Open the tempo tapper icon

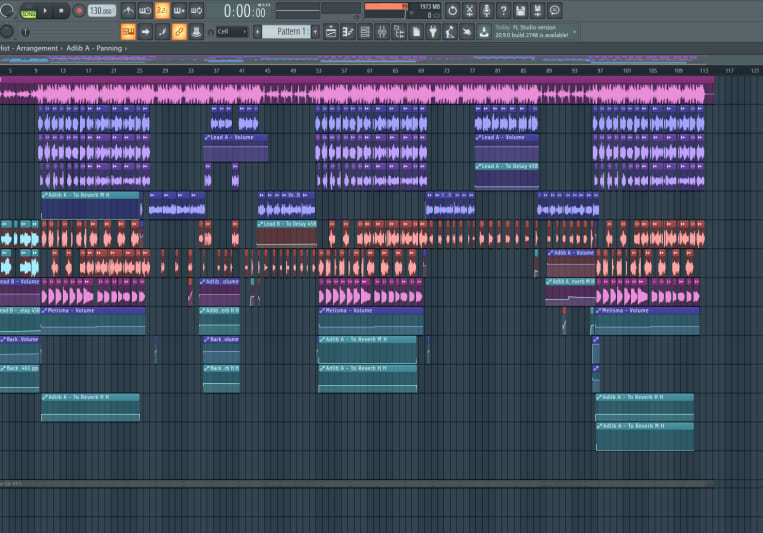tap(450, 32)
